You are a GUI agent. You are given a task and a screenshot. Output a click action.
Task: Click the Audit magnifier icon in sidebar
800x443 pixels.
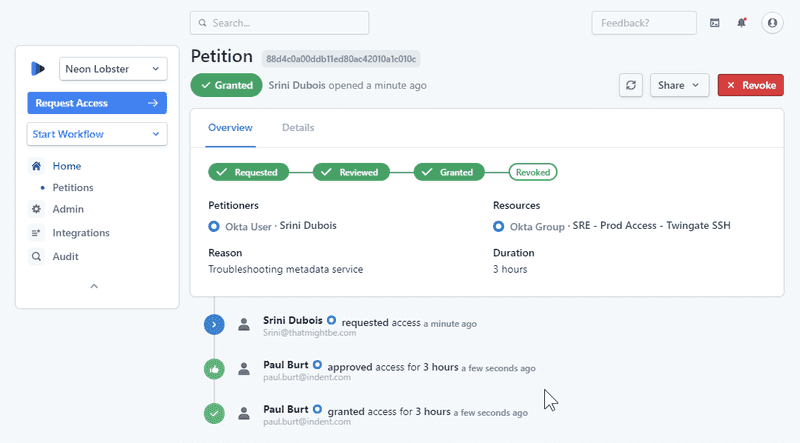(x=37, y=256)
